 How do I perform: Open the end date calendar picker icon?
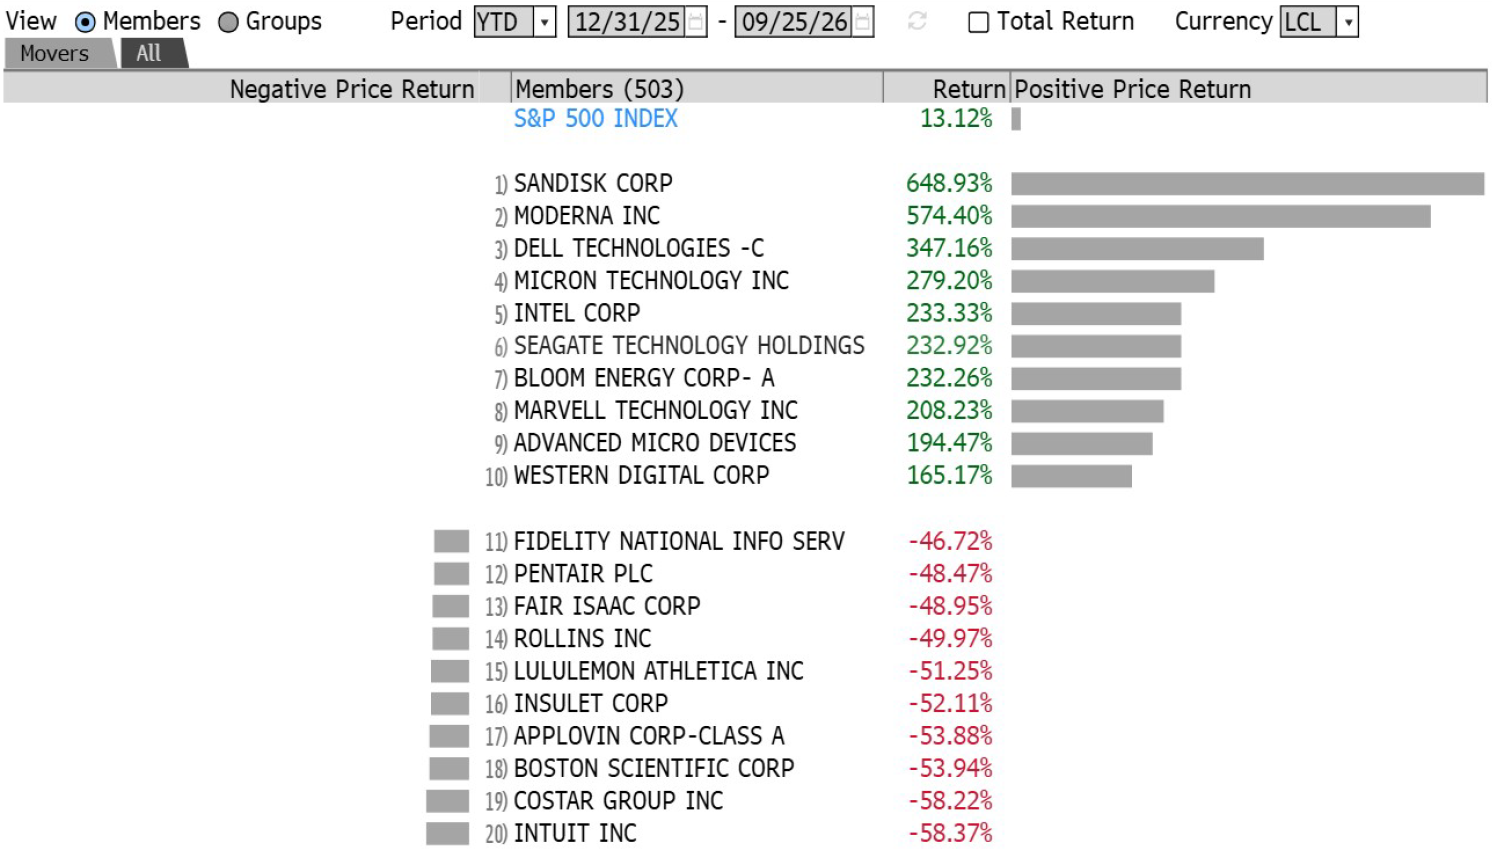pyautogui.click(x=863, y=22)
